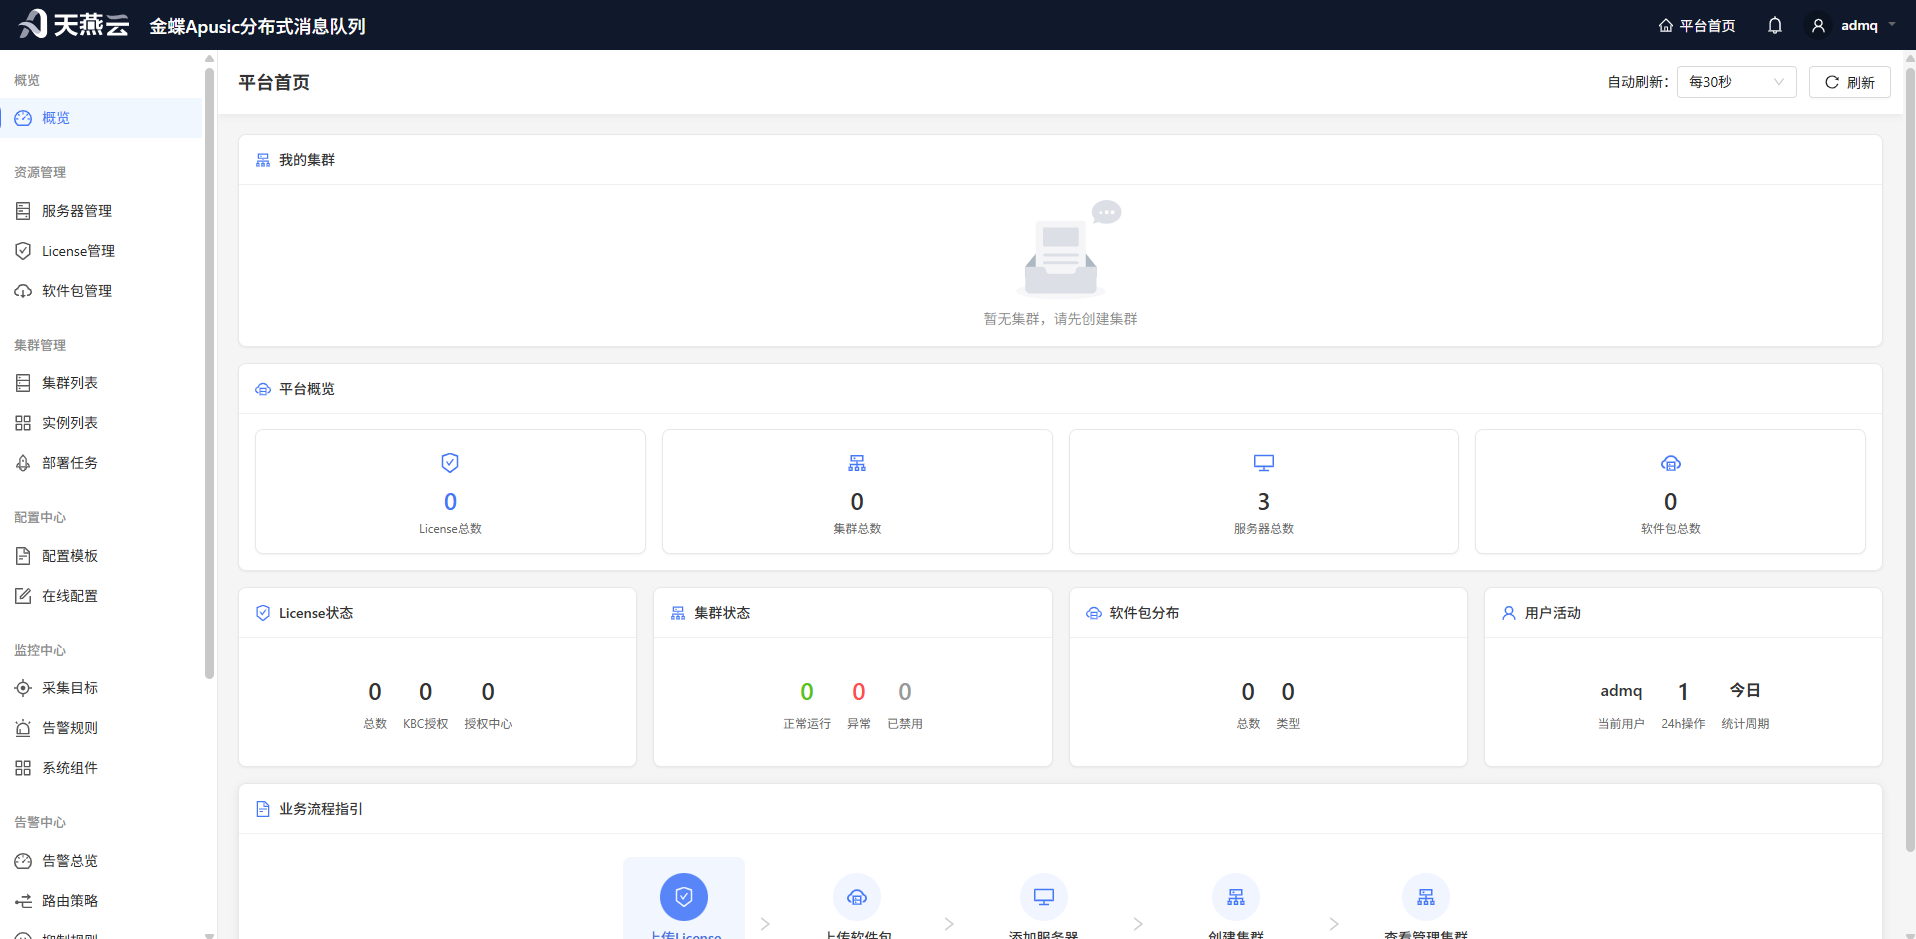1916x939 pixels.
Task: Click the 实例列表 grid icon
Action: click(23, 423)
